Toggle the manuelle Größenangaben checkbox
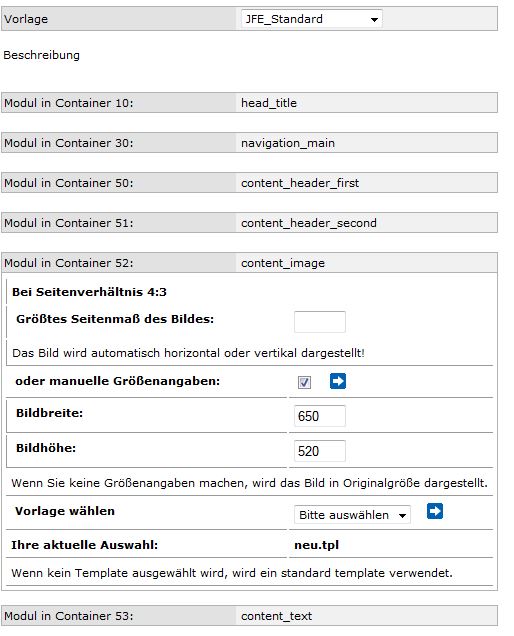The height and width of the screenshot is (636, 514). coord(304,382)
